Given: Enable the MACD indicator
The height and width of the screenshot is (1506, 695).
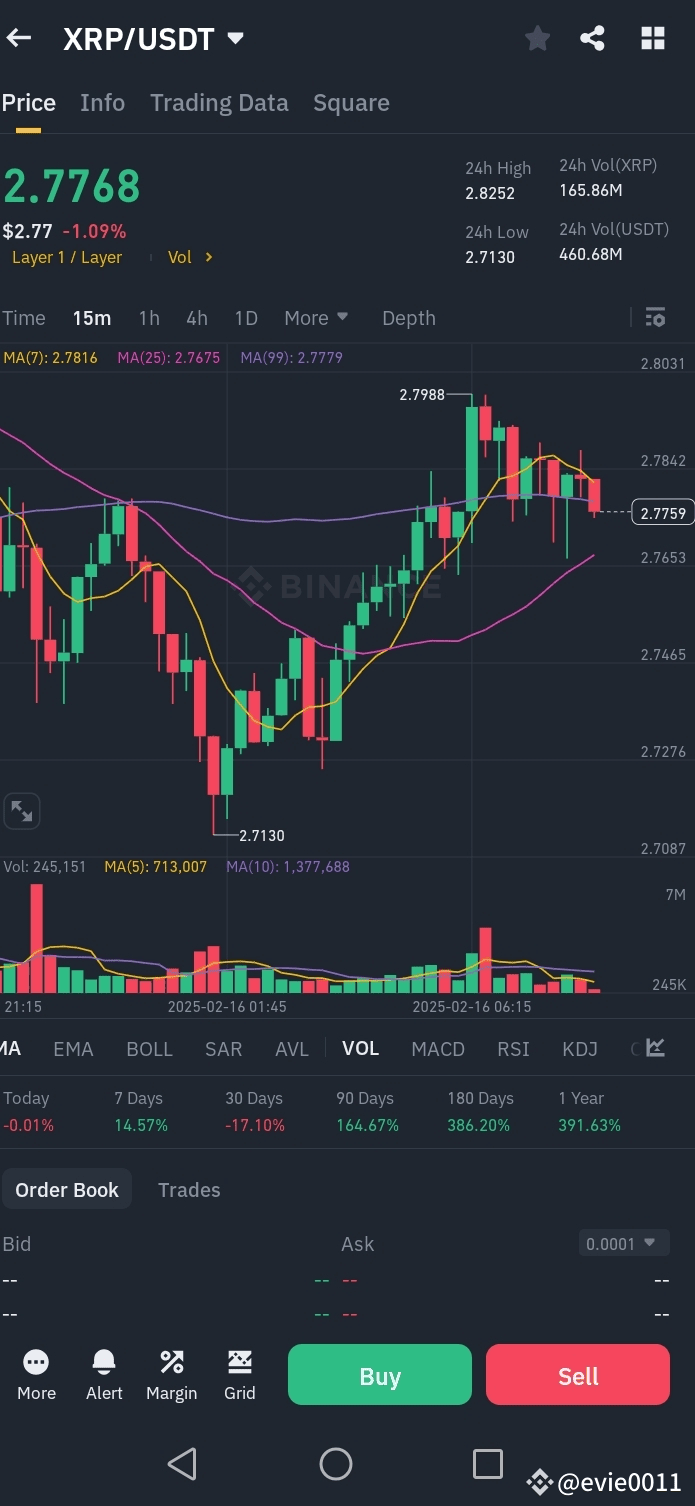Looking at the screenshot, I should click(437, 1048).
